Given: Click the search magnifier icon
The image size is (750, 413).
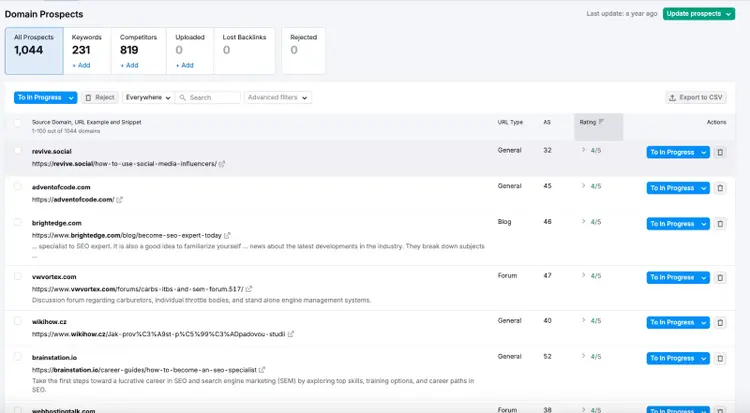Looking at the screenshot, I should tap(182, 98).
